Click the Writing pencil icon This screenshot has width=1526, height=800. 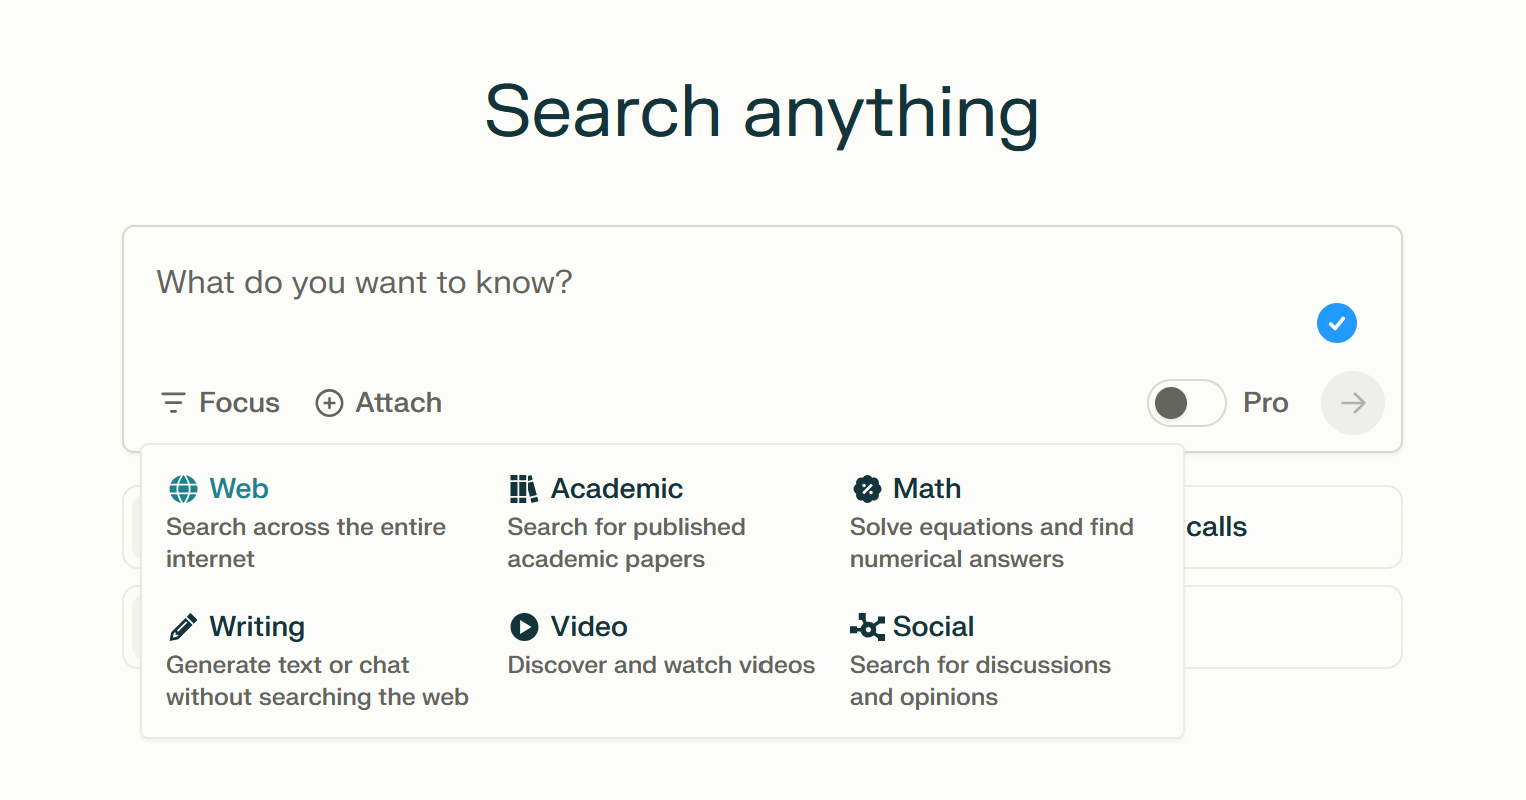[x=183, y=627]
